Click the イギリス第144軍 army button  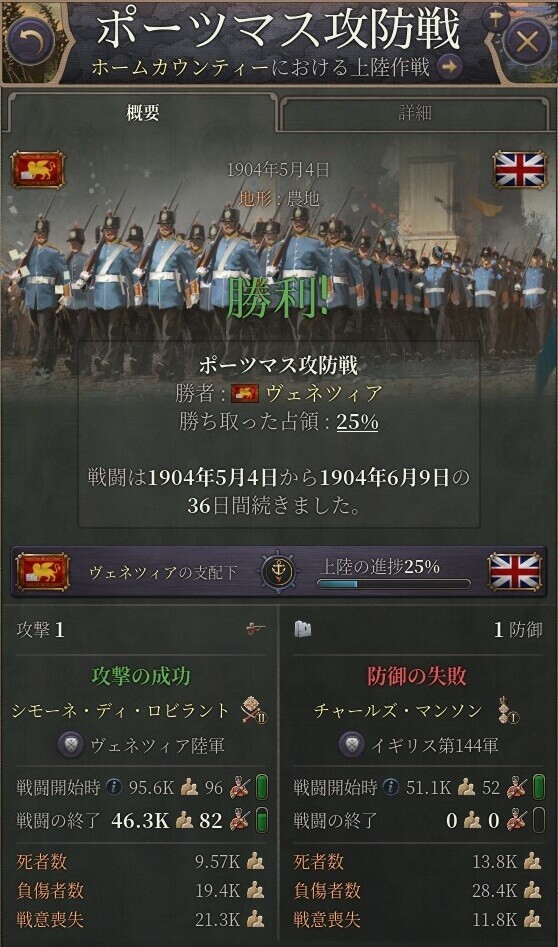click(419, 746)
